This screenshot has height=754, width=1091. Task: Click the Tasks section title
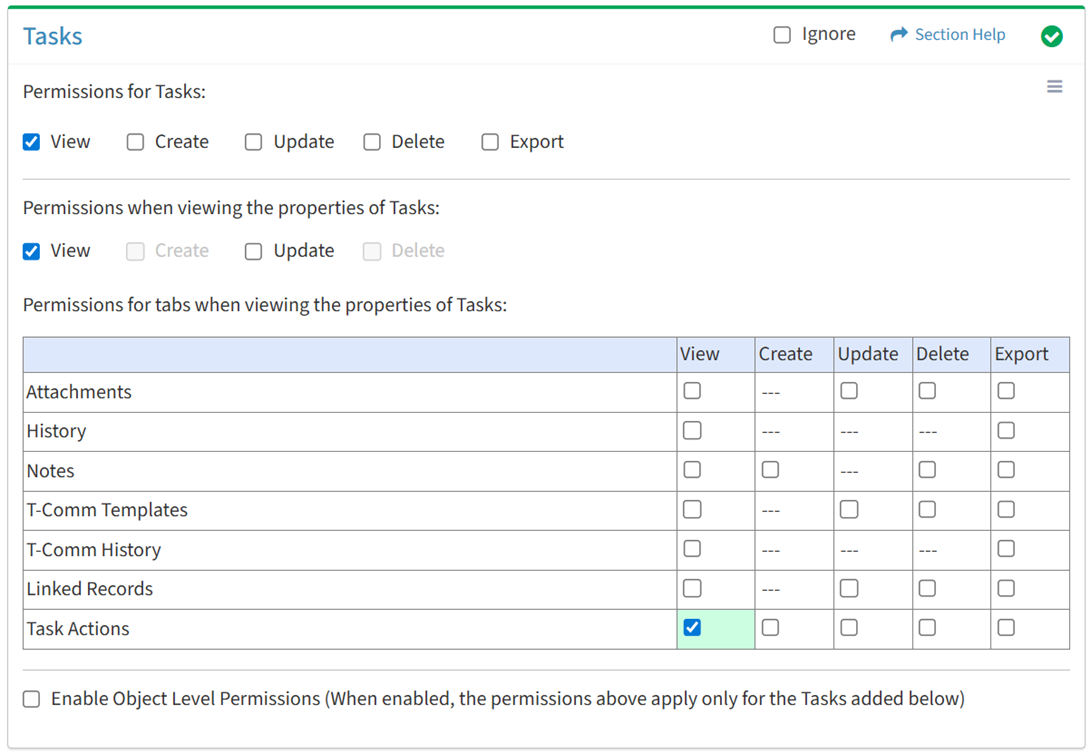(x=53, y=36)
